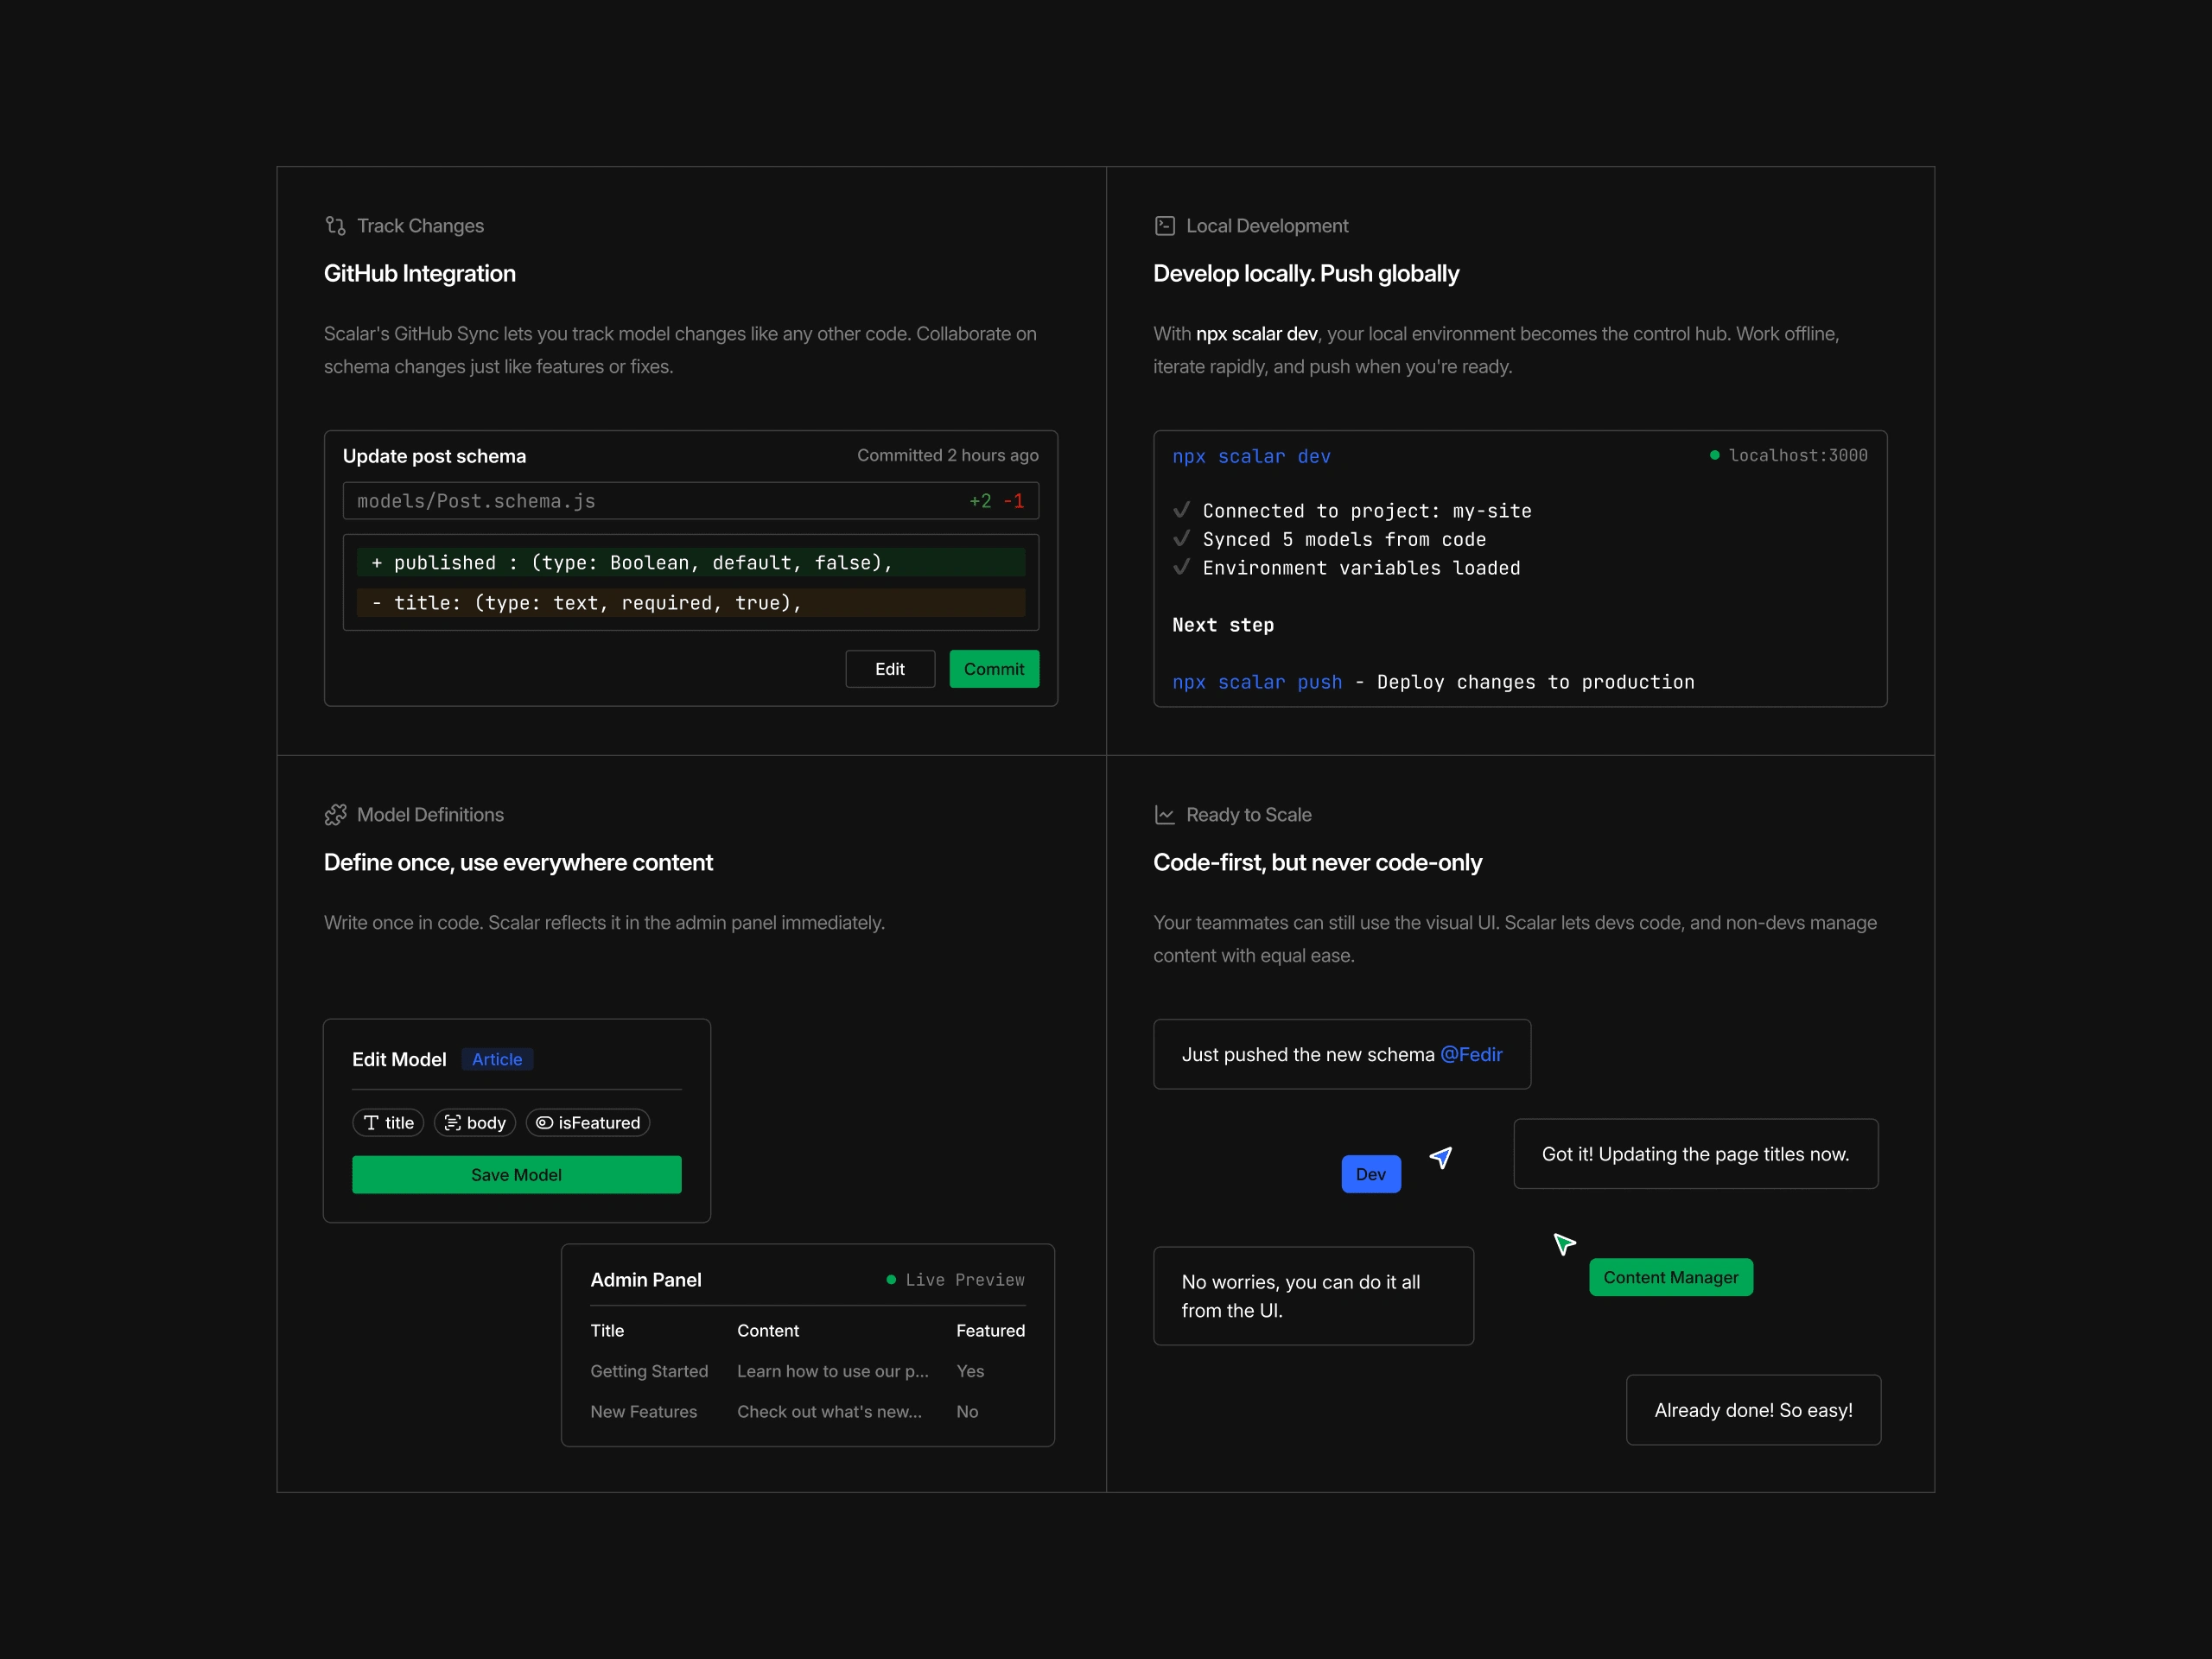Click the No value in Featured column
Image resolution: width=2212 pixels, height=1659 pixels.
coord(967,1411)
